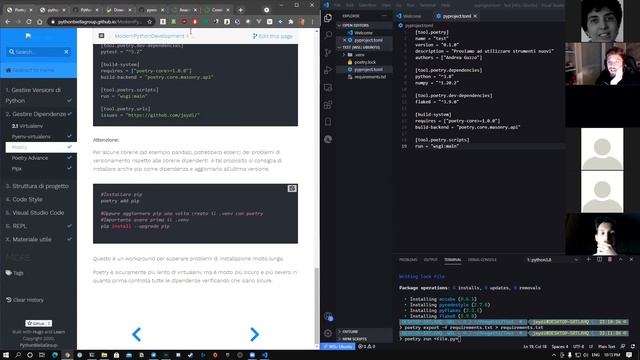The width and height of the screenshot is (640, 360).
Task: Go to next docs page arrow
Action: coord(254,334)
